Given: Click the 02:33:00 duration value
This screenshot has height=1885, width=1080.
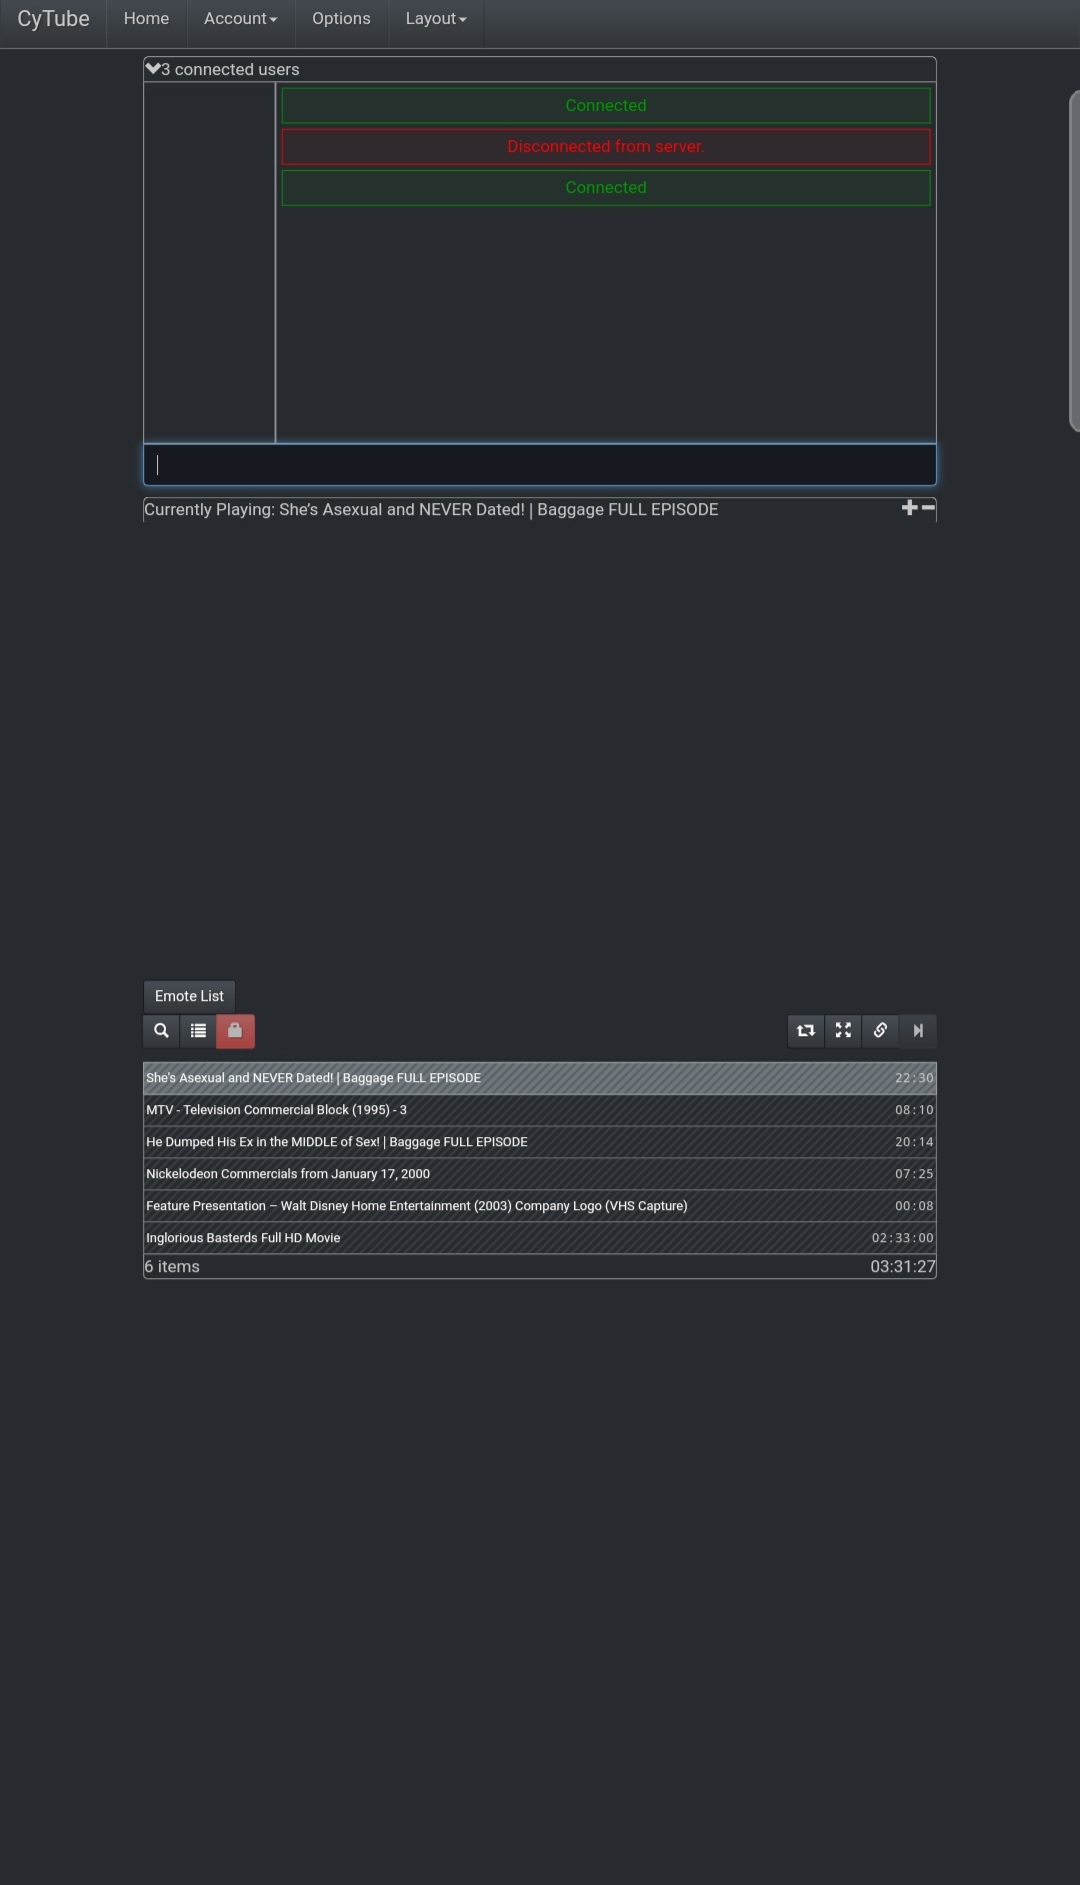Looking at the screenshot, I should tap(903, 1238).
